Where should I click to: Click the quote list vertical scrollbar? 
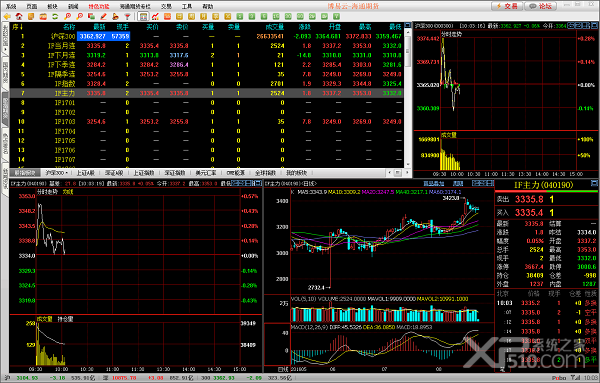[408, 98]
